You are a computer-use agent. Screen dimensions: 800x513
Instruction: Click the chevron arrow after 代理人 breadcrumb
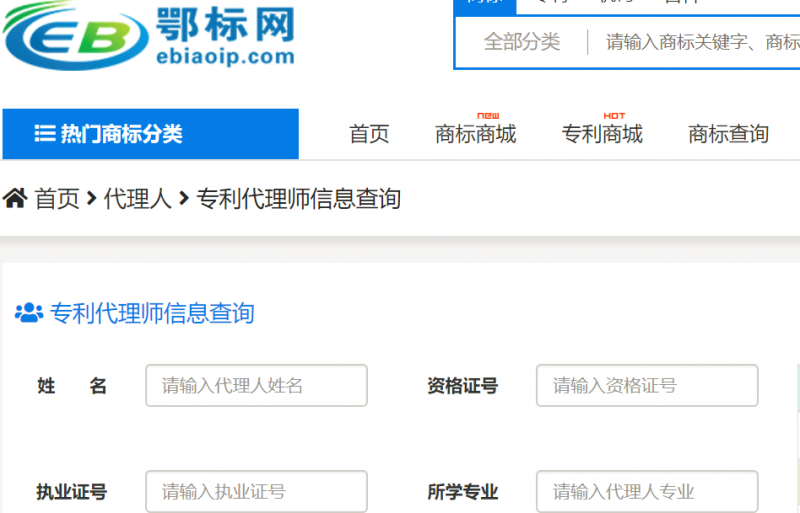[184, 199]
